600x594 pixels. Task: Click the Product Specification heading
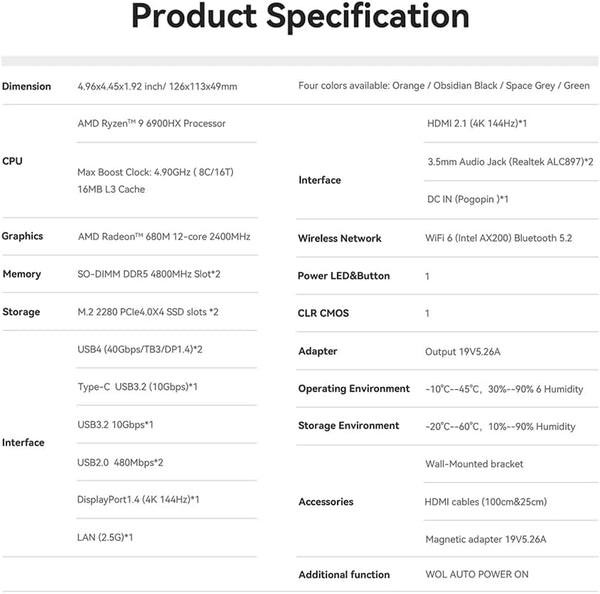(x=300, y=17)
